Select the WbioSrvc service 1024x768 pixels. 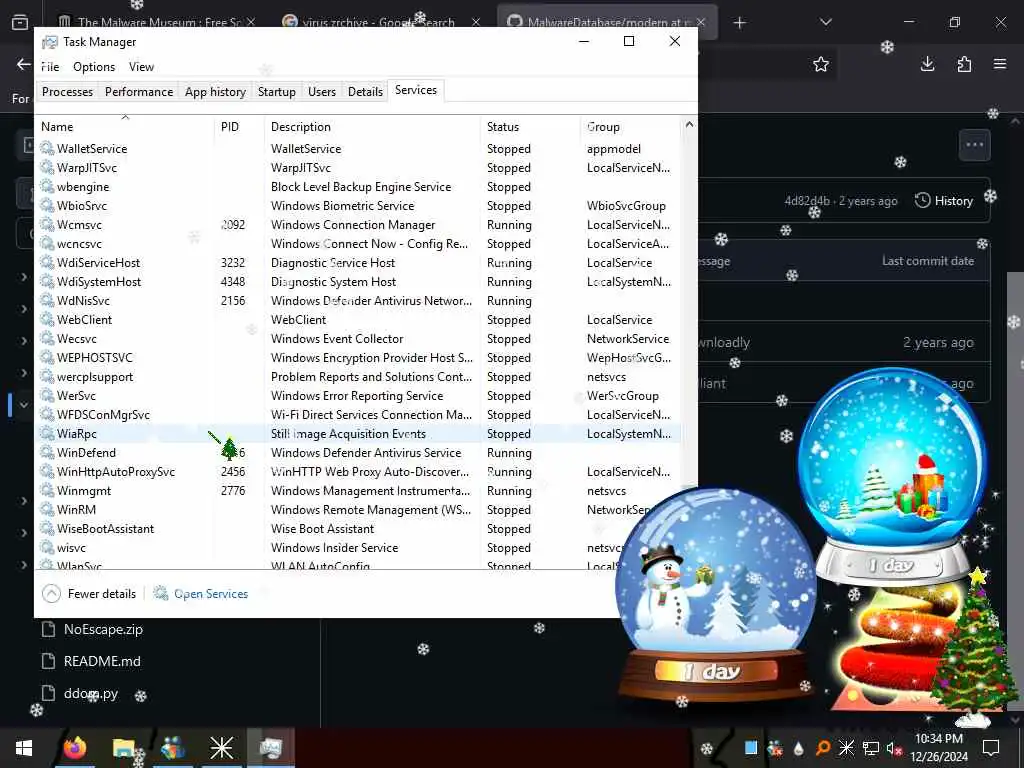coord(358,206)
